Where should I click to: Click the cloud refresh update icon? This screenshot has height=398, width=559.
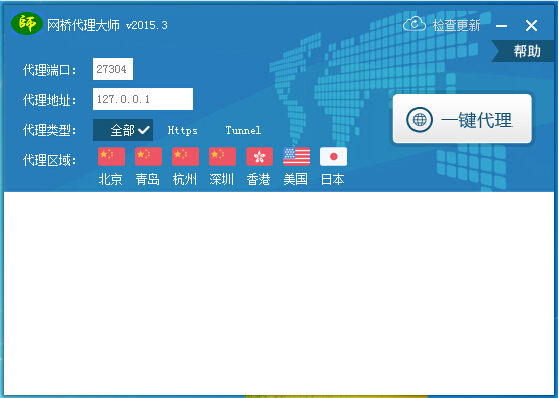pos(414,24)
